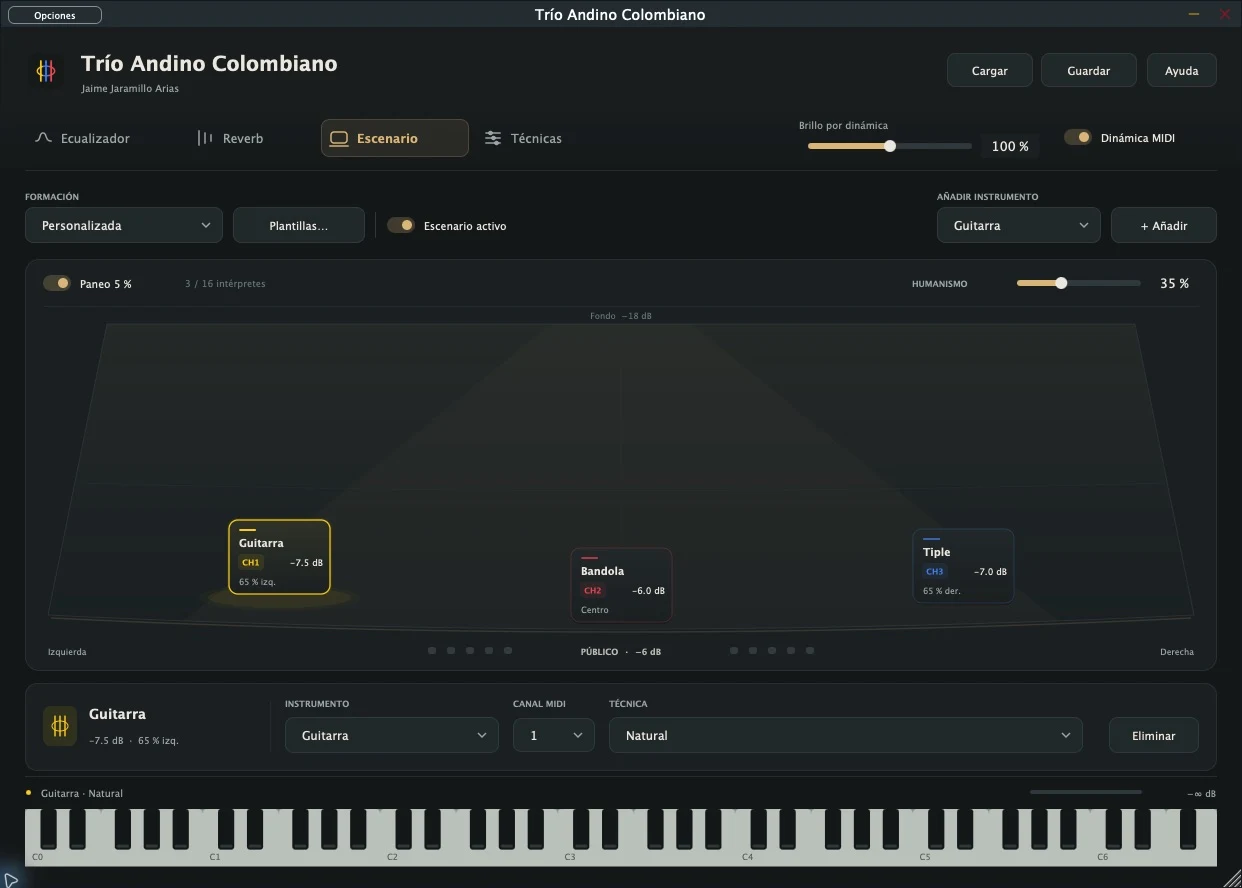The height and width of the screenshot is (888, 1242).
Task: Click the C0 label under the keyboard
Action: click(x=38, y=857)
